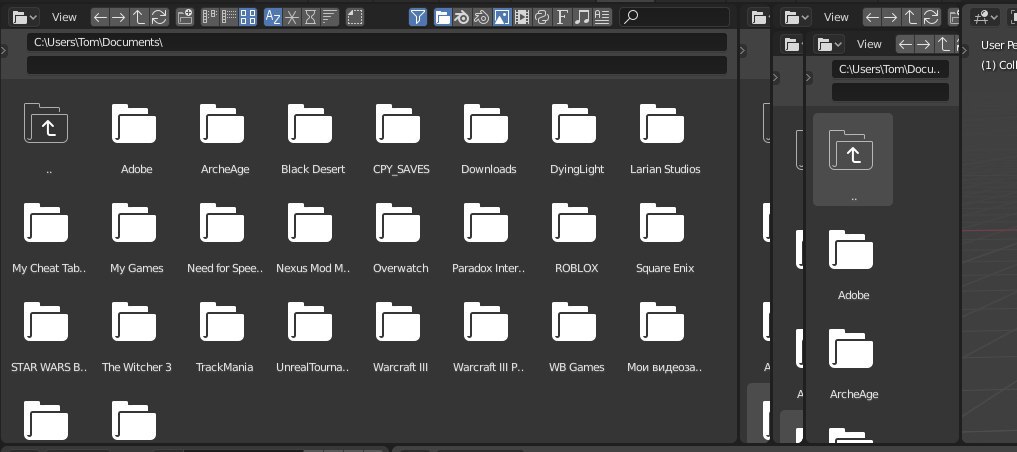Switch to vertical list display mode
The height and width of the screenshot is (452, 1017).
[209, 18]
